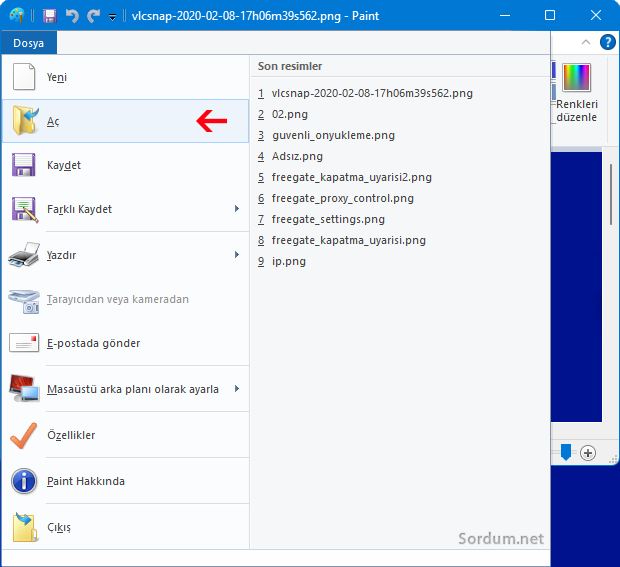Expand the Masaüstü arka planı submenu arrow
Viewport: 620px width, 567px height.
click(237, 388)
